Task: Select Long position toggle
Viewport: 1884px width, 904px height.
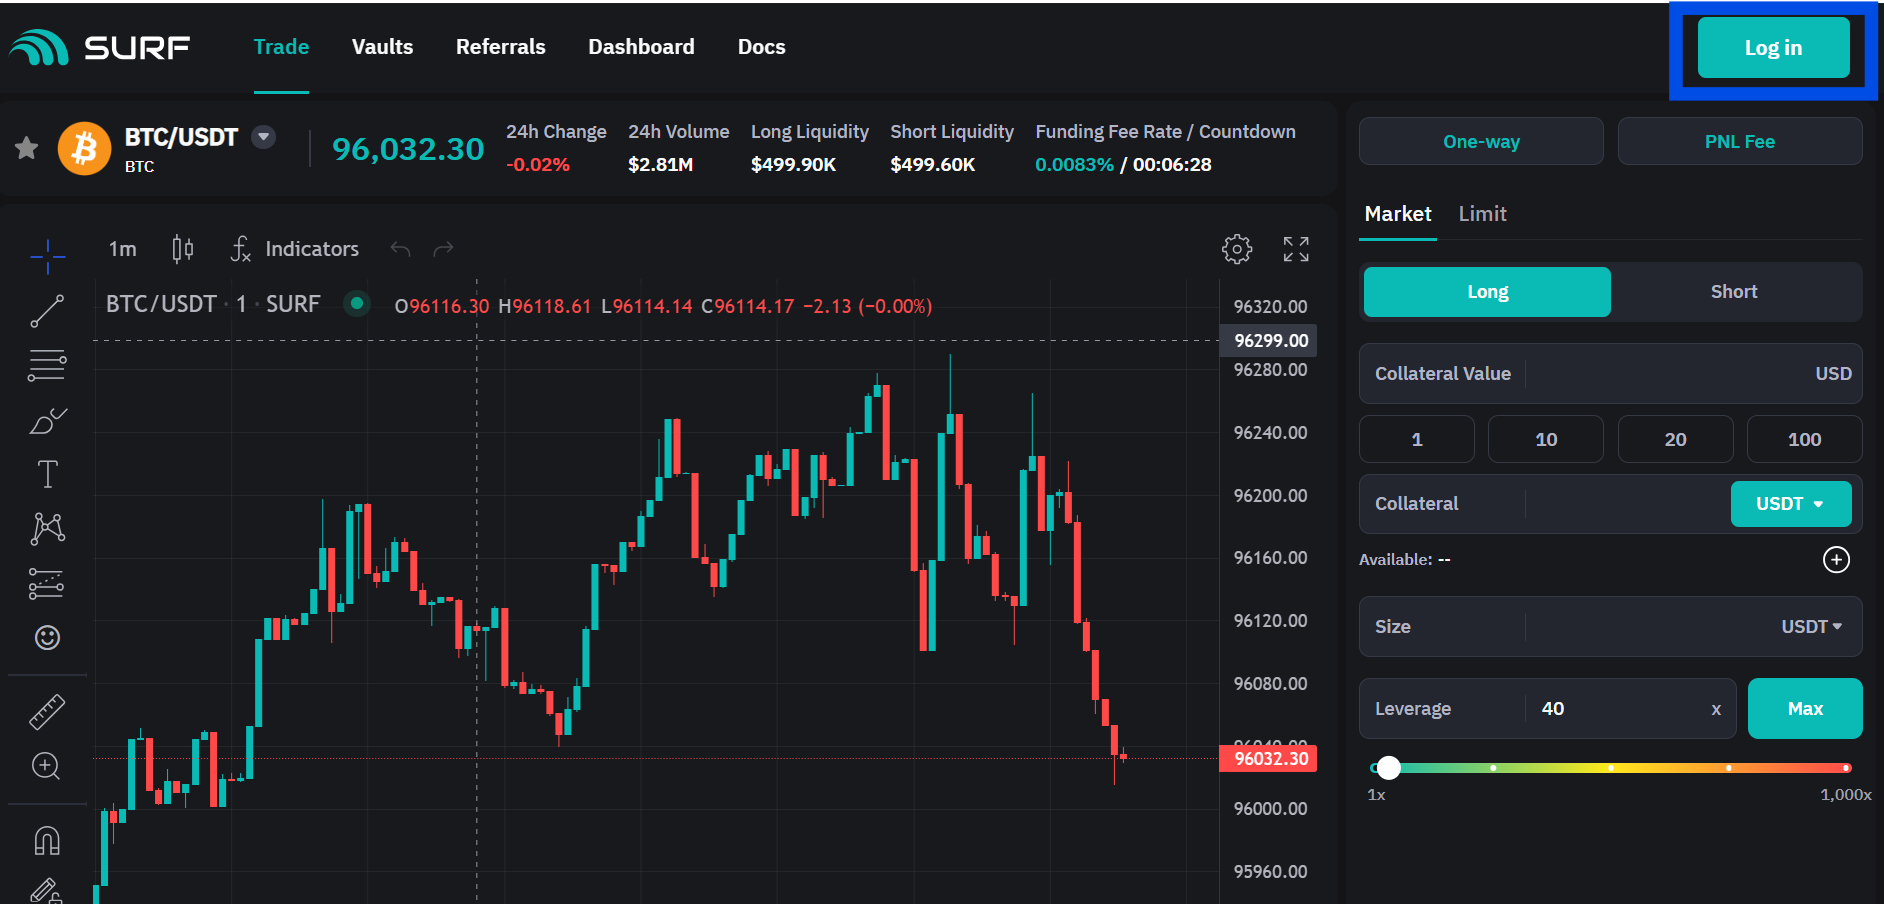Action: coord(1487,292)
